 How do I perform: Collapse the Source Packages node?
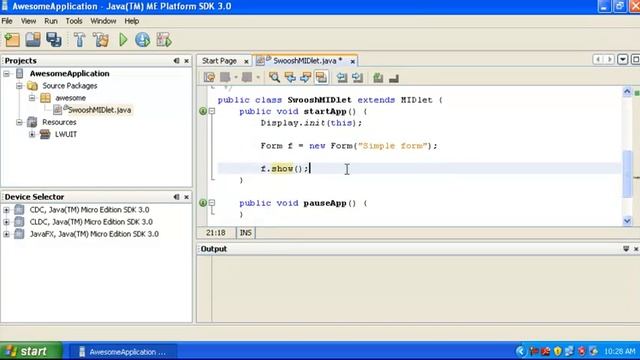pos(19,86)
